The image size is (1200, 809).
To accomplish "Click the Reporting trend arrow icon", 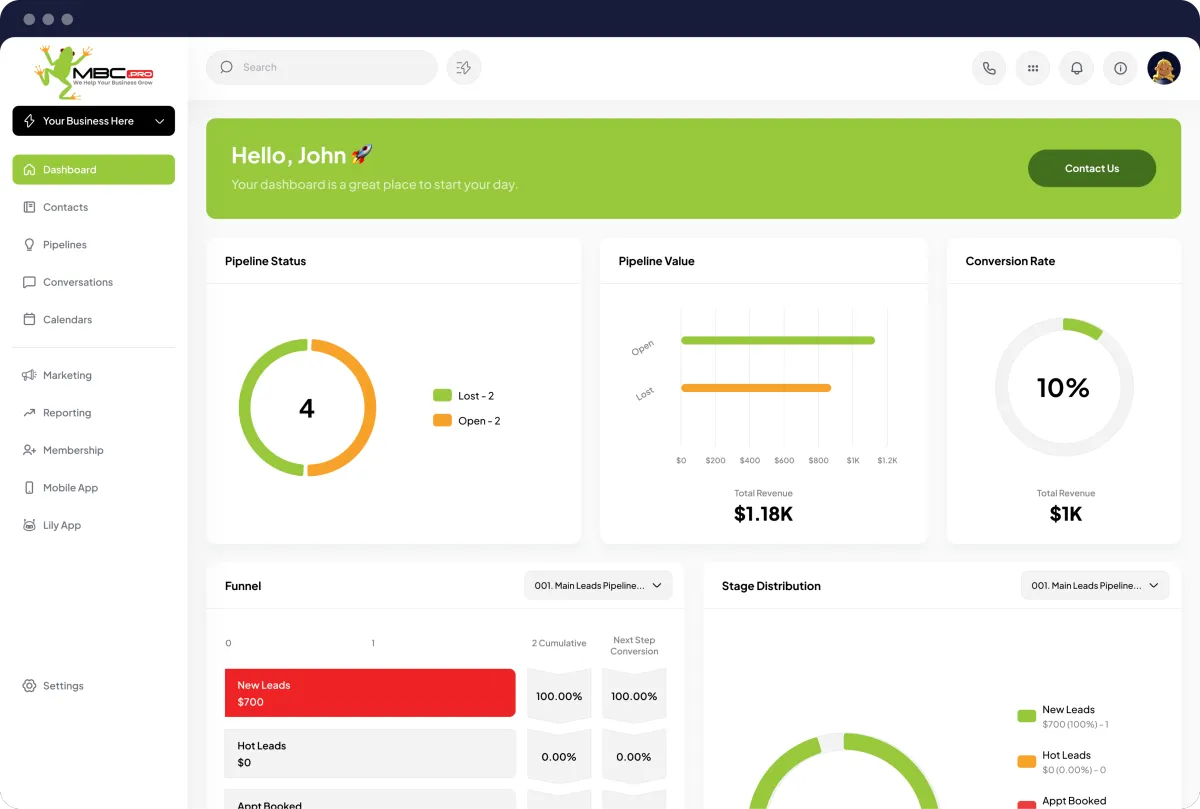I will 29,413.
